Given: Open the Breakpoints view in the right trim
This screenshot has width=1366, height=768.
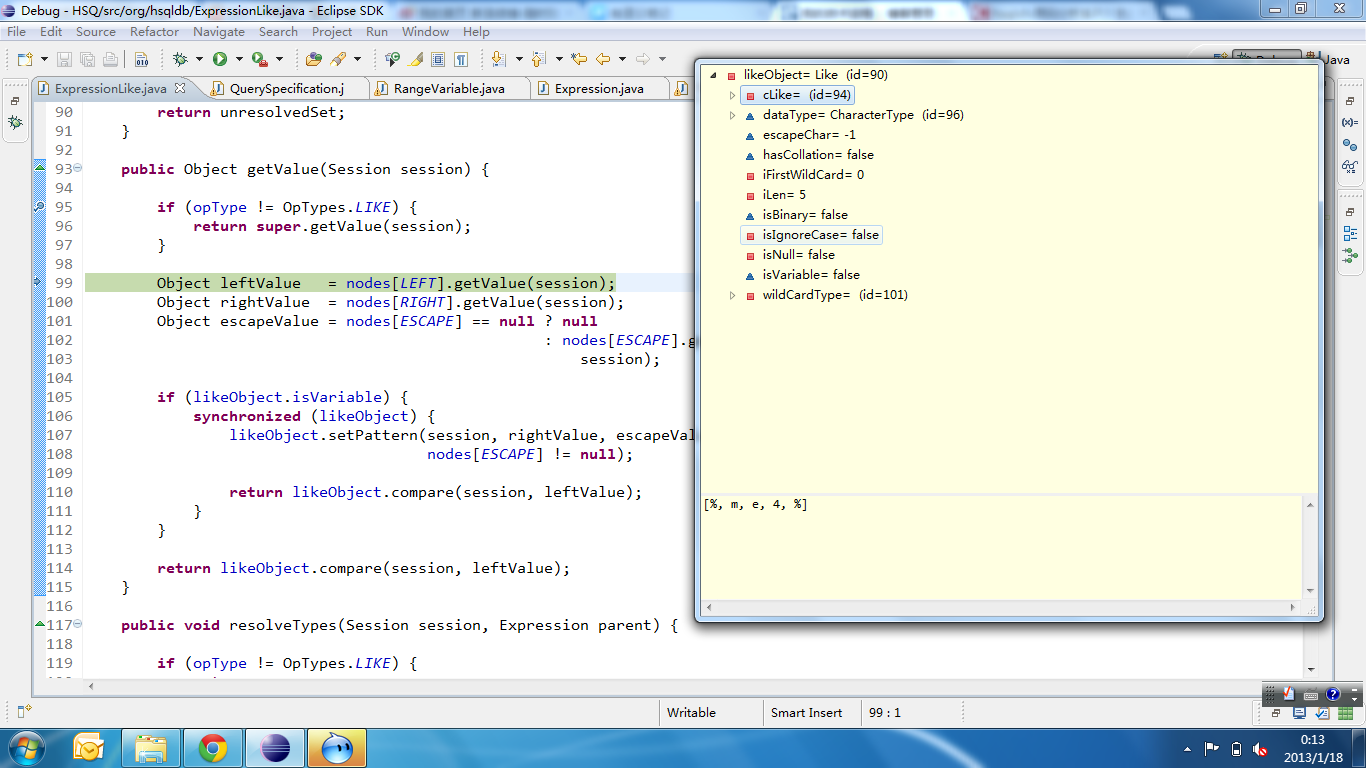Looking at the screenshot, I should coord(1350,145).
